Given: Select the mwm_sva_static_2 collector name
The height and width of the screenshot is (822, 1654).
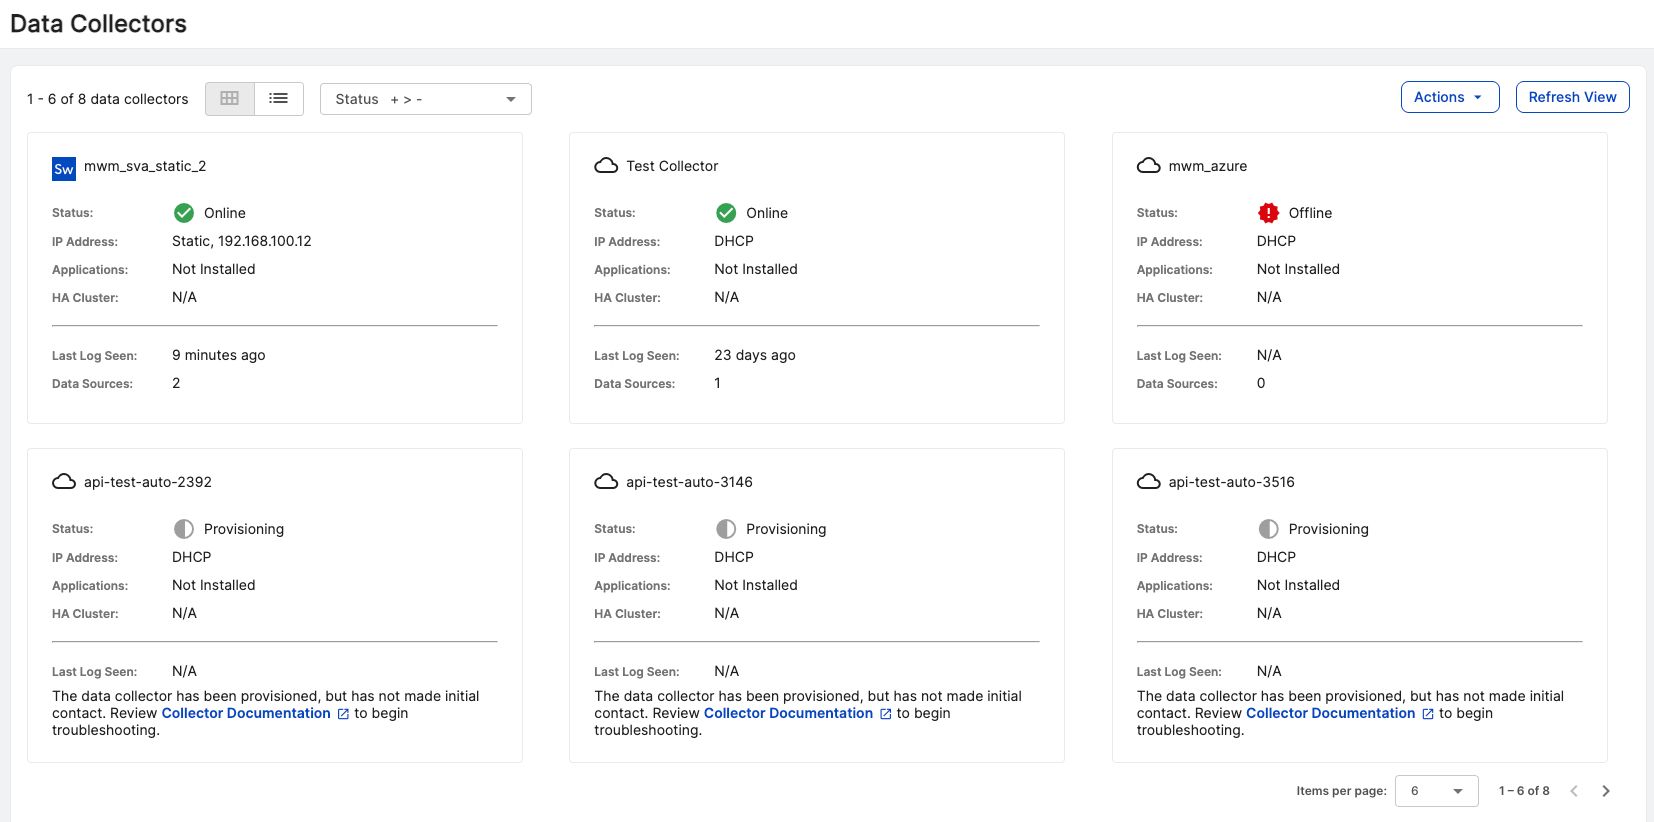Looking at the screenshot, I should [x=145, y=166].
